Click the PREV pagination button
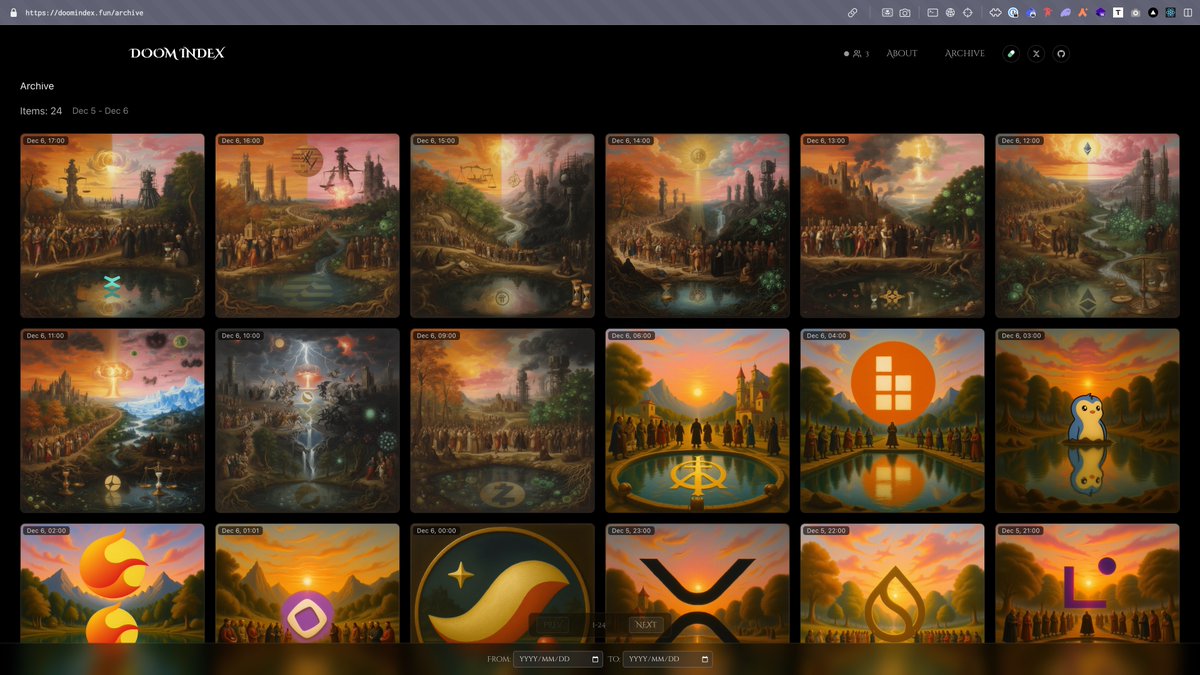Screen dimensions: 1200x675 click(x=552, y=625)
